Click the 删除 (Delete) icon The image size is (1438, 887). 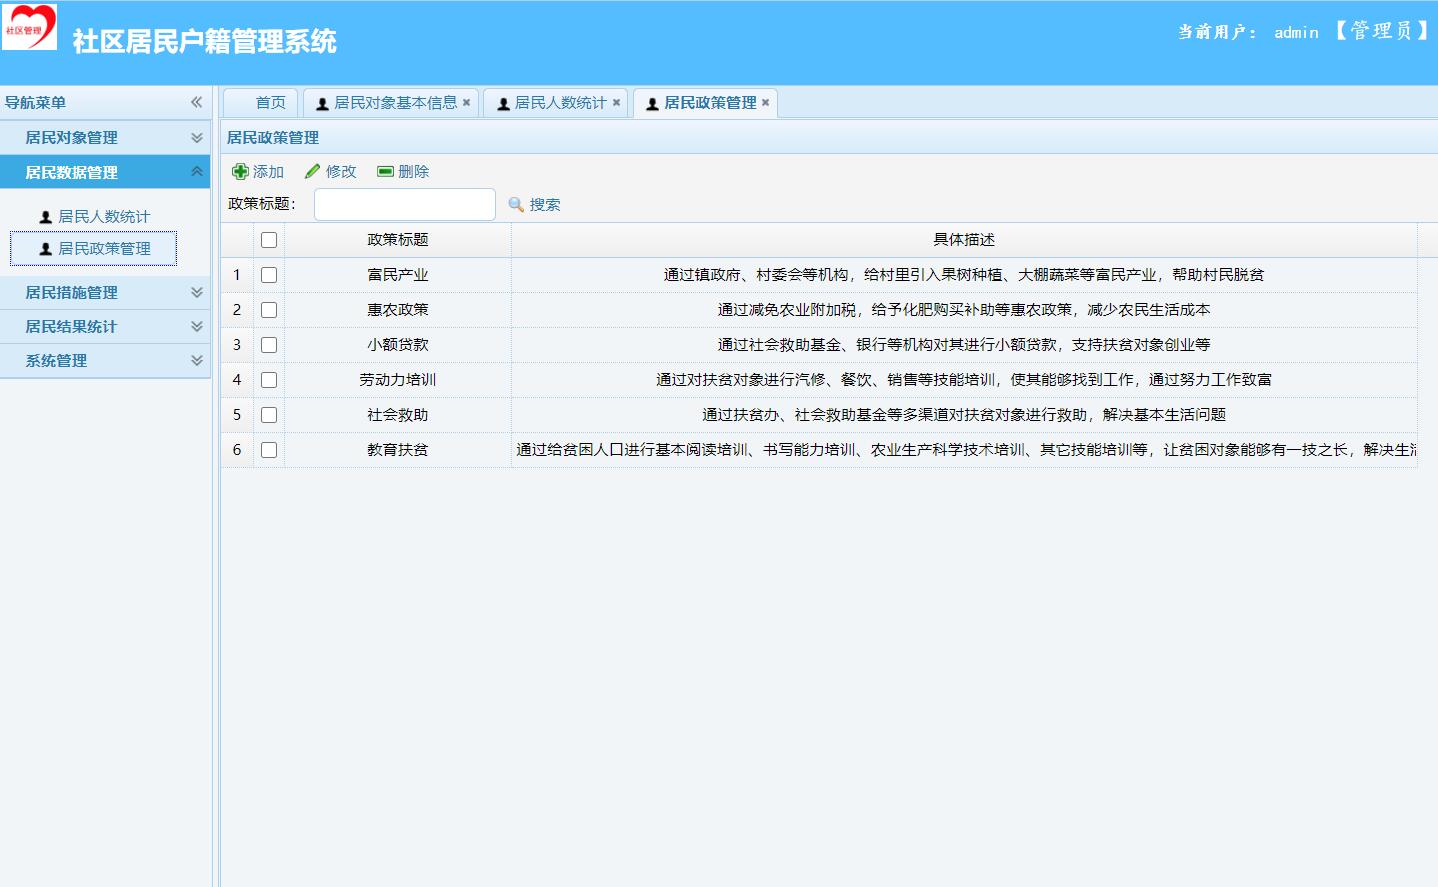click(x=384, y=171)
